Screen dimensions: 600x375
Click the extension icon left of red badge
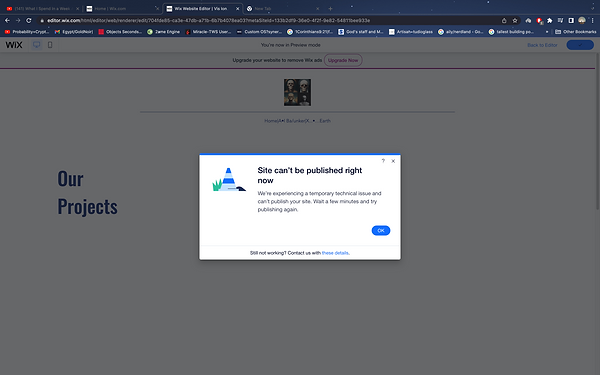[528, 21]
